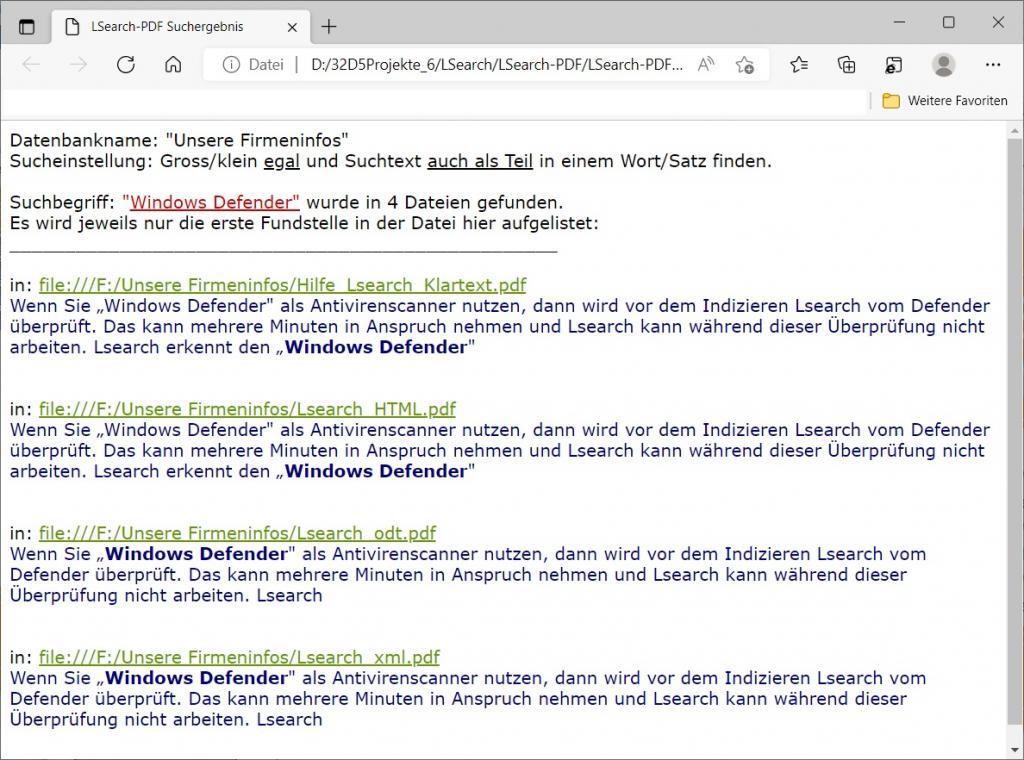
Task: Open a new browser tab
Action: coord(329,27)
